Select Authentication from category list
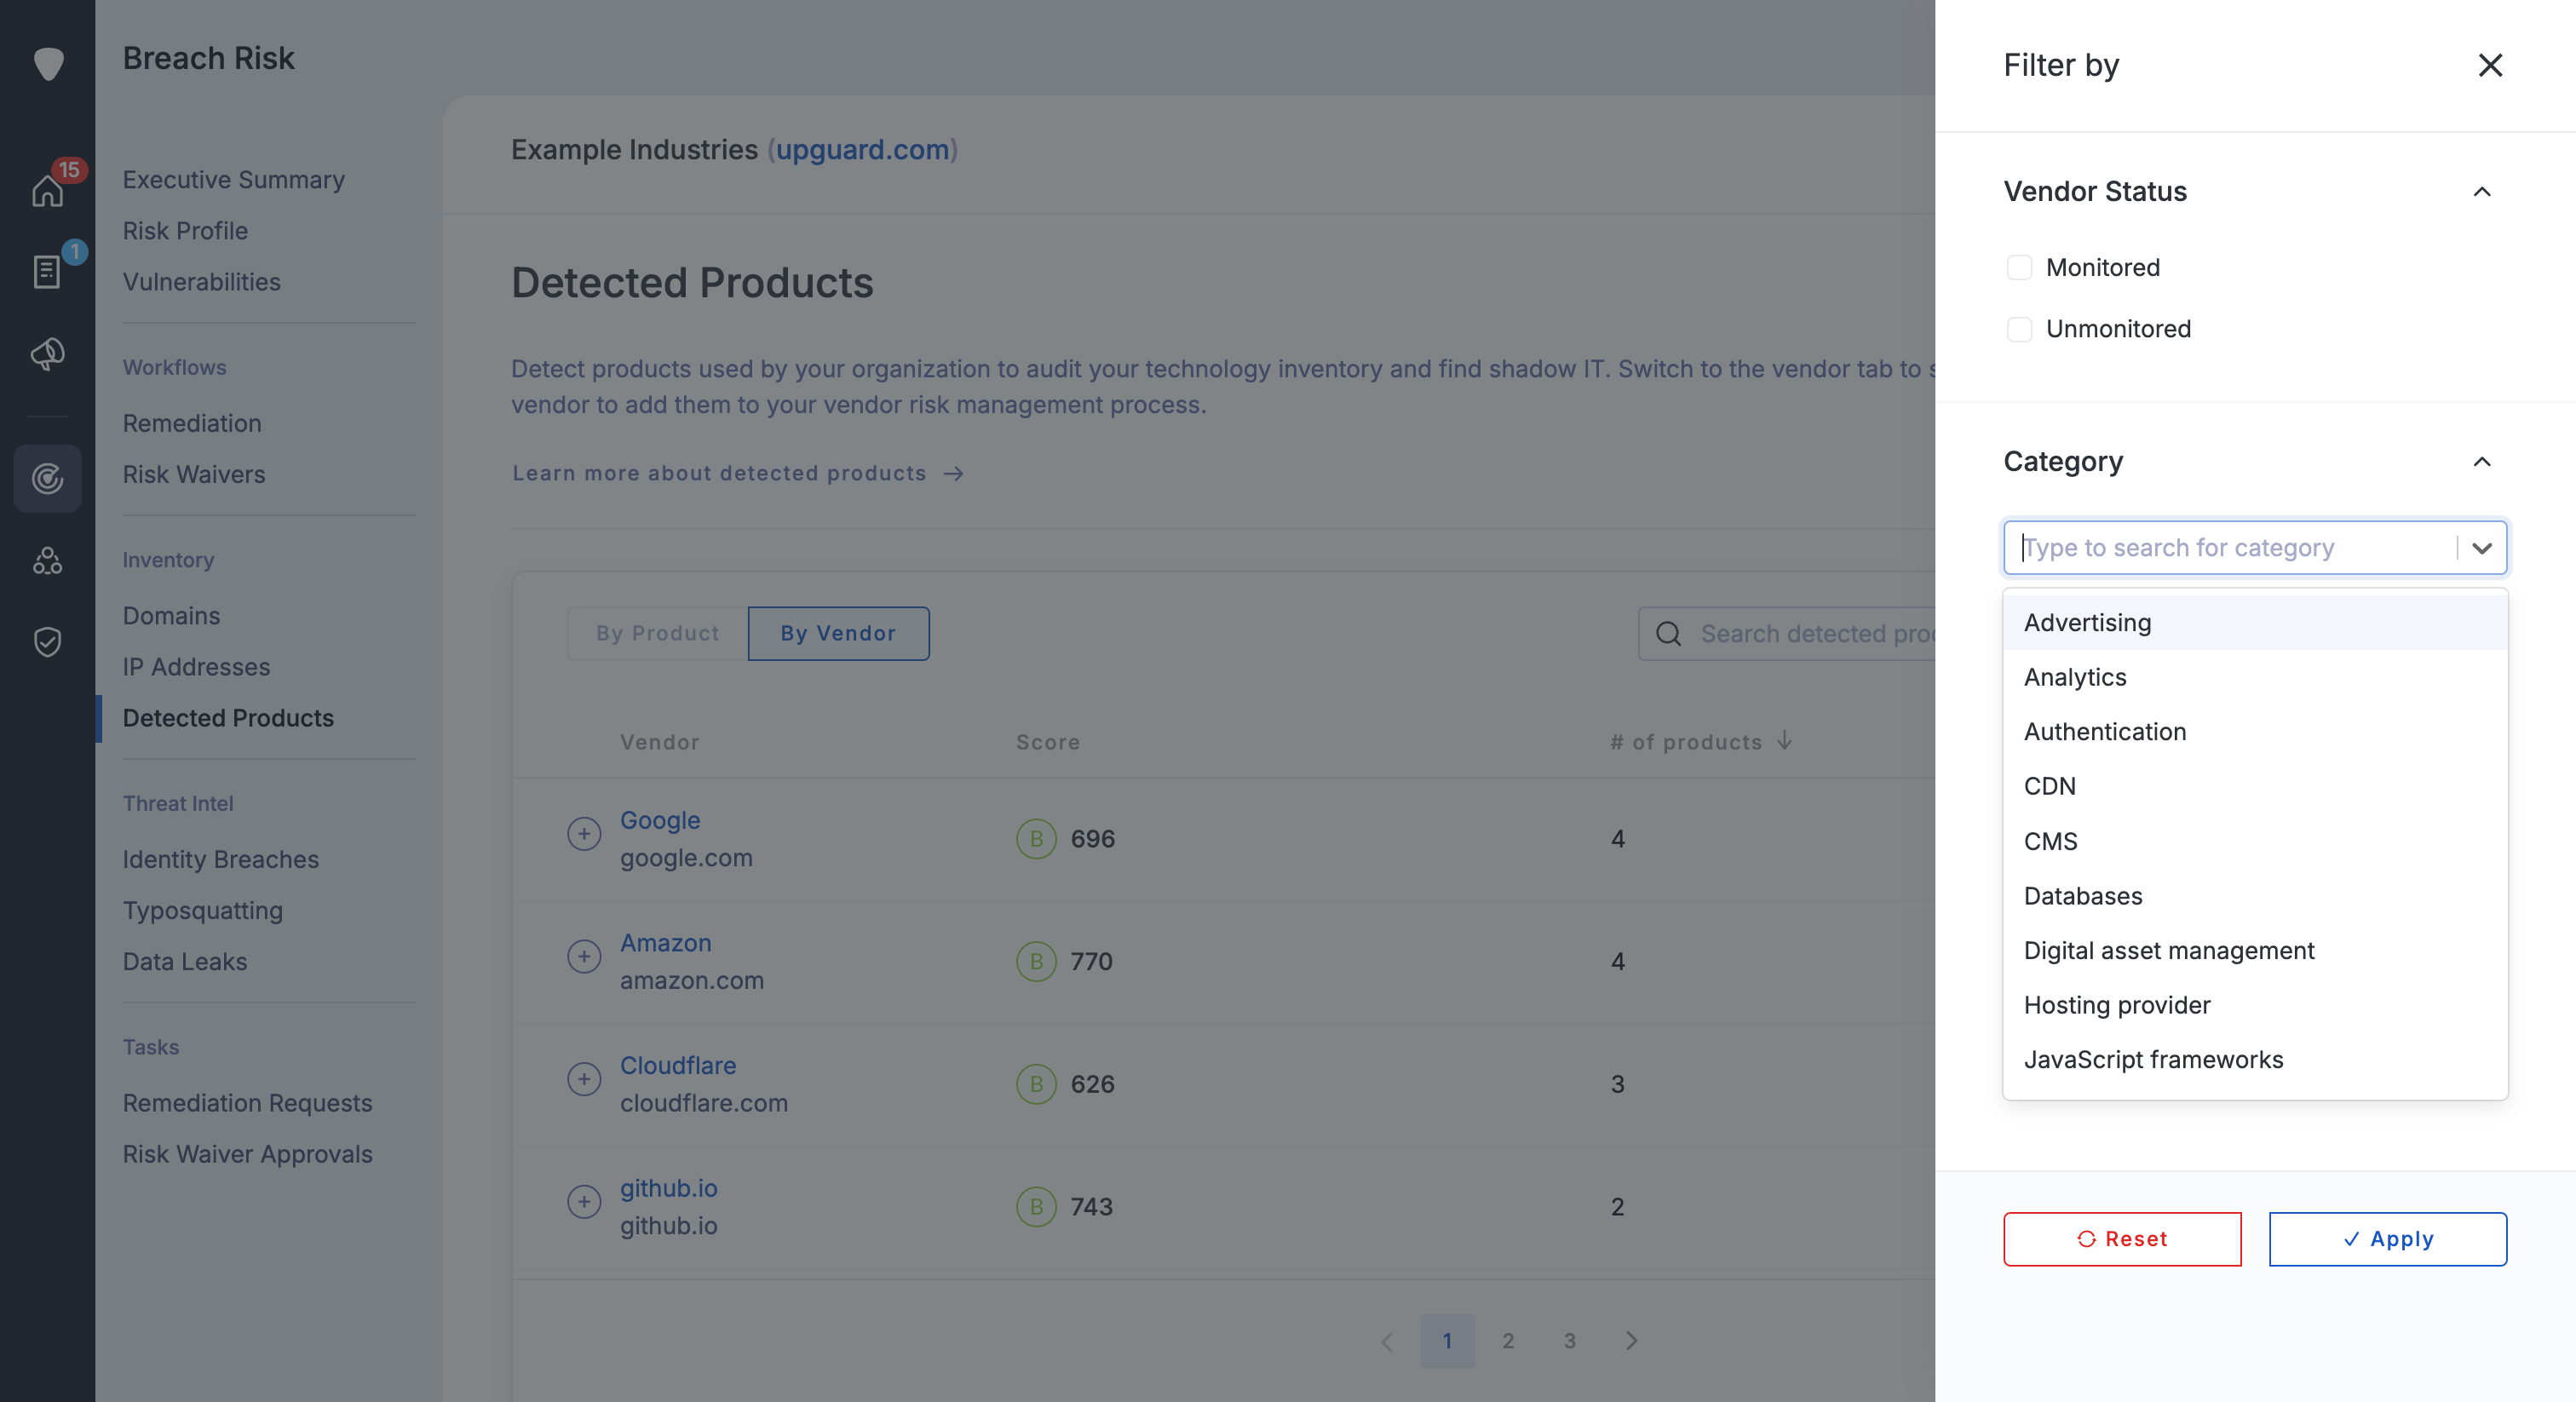The image size is (2576, 1402). pyautogui.click(x=2255, y=732)
